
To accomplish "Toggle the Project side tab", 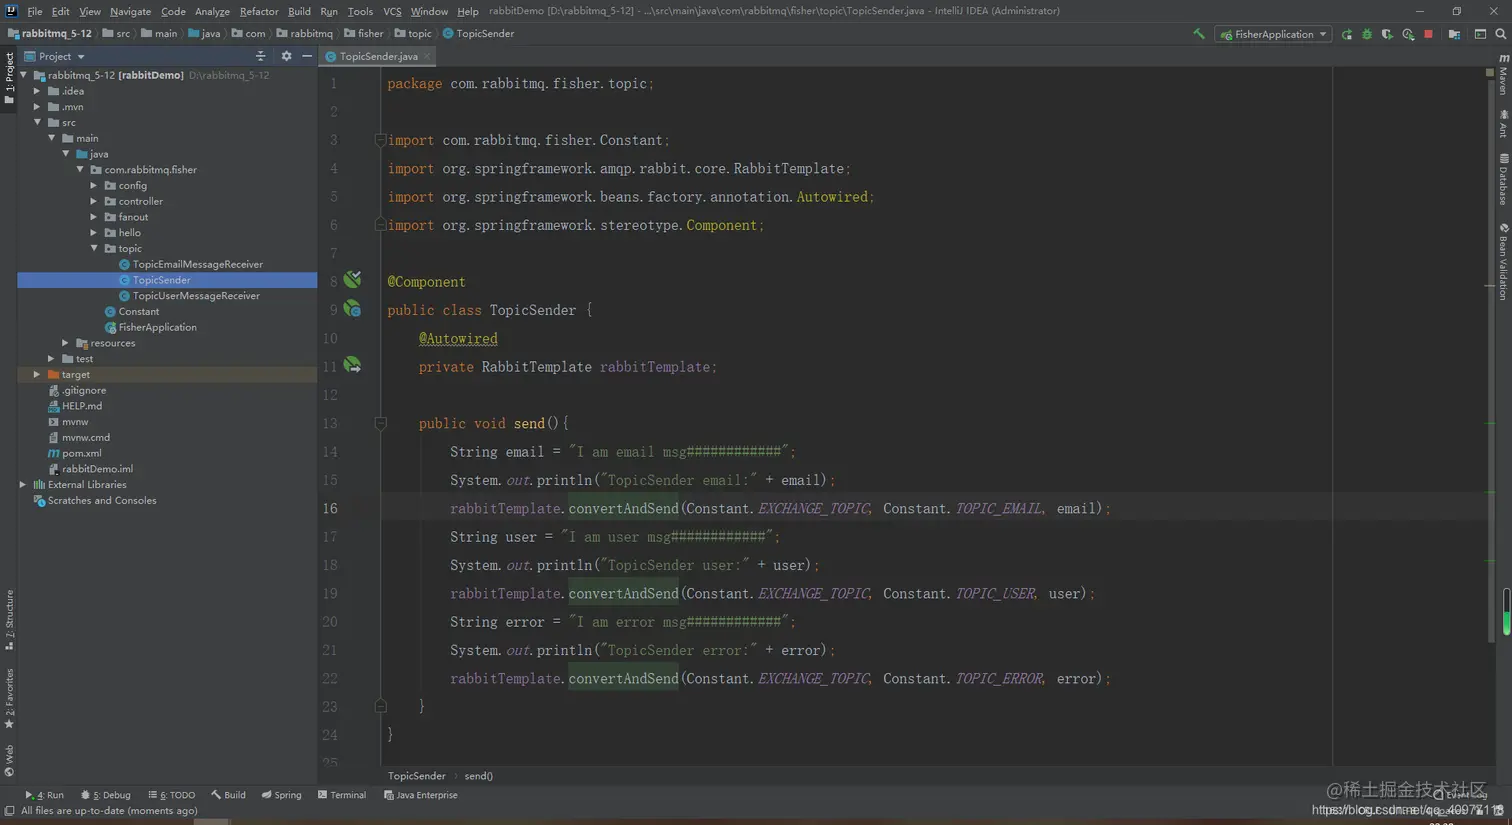I will coord(9,78).
